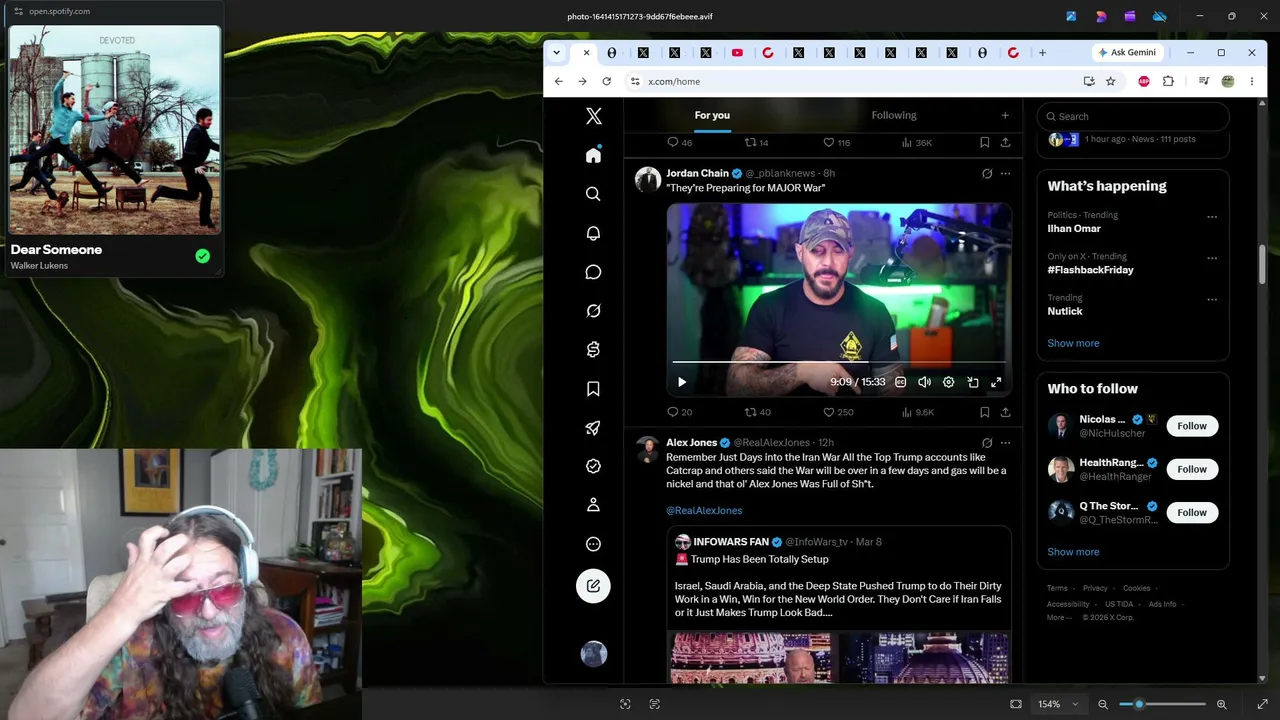The width and height of the screenshot is (1280, 720).
Task: Open Explore search icon in X sidebar
Action: [x=594, y=194]
